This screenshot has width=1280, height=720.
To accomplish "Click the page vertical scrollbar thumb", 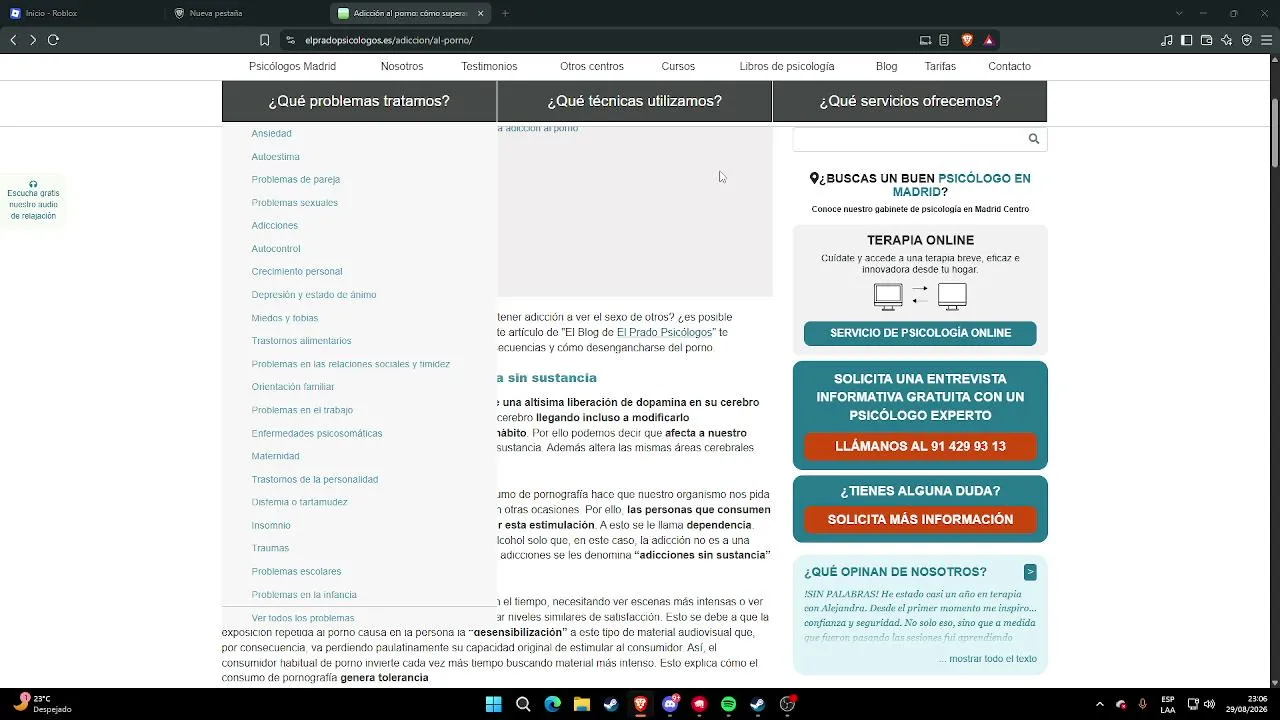I will [x=1275, y=132].
